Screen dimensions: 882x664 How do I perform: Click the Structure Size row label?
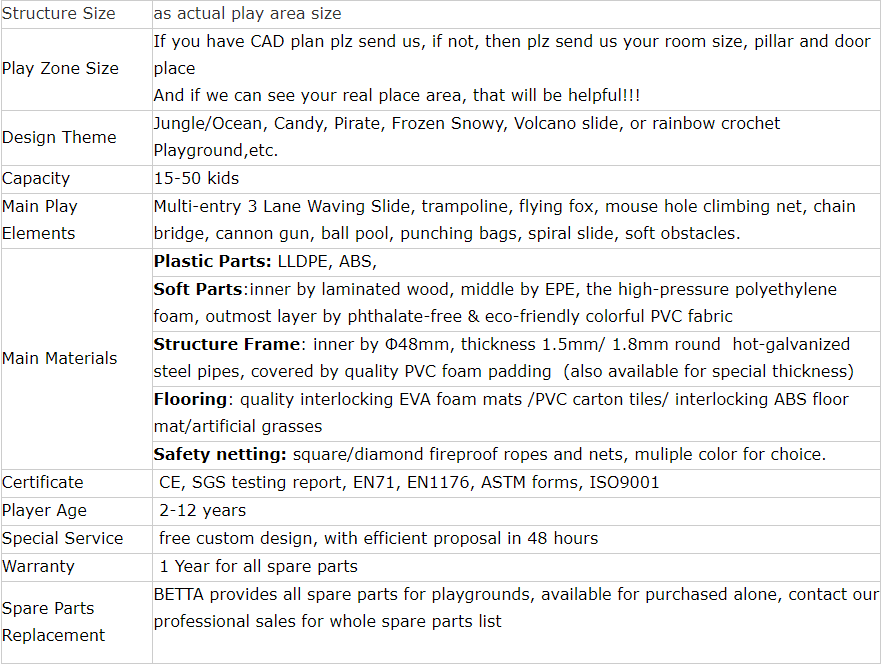58,14
